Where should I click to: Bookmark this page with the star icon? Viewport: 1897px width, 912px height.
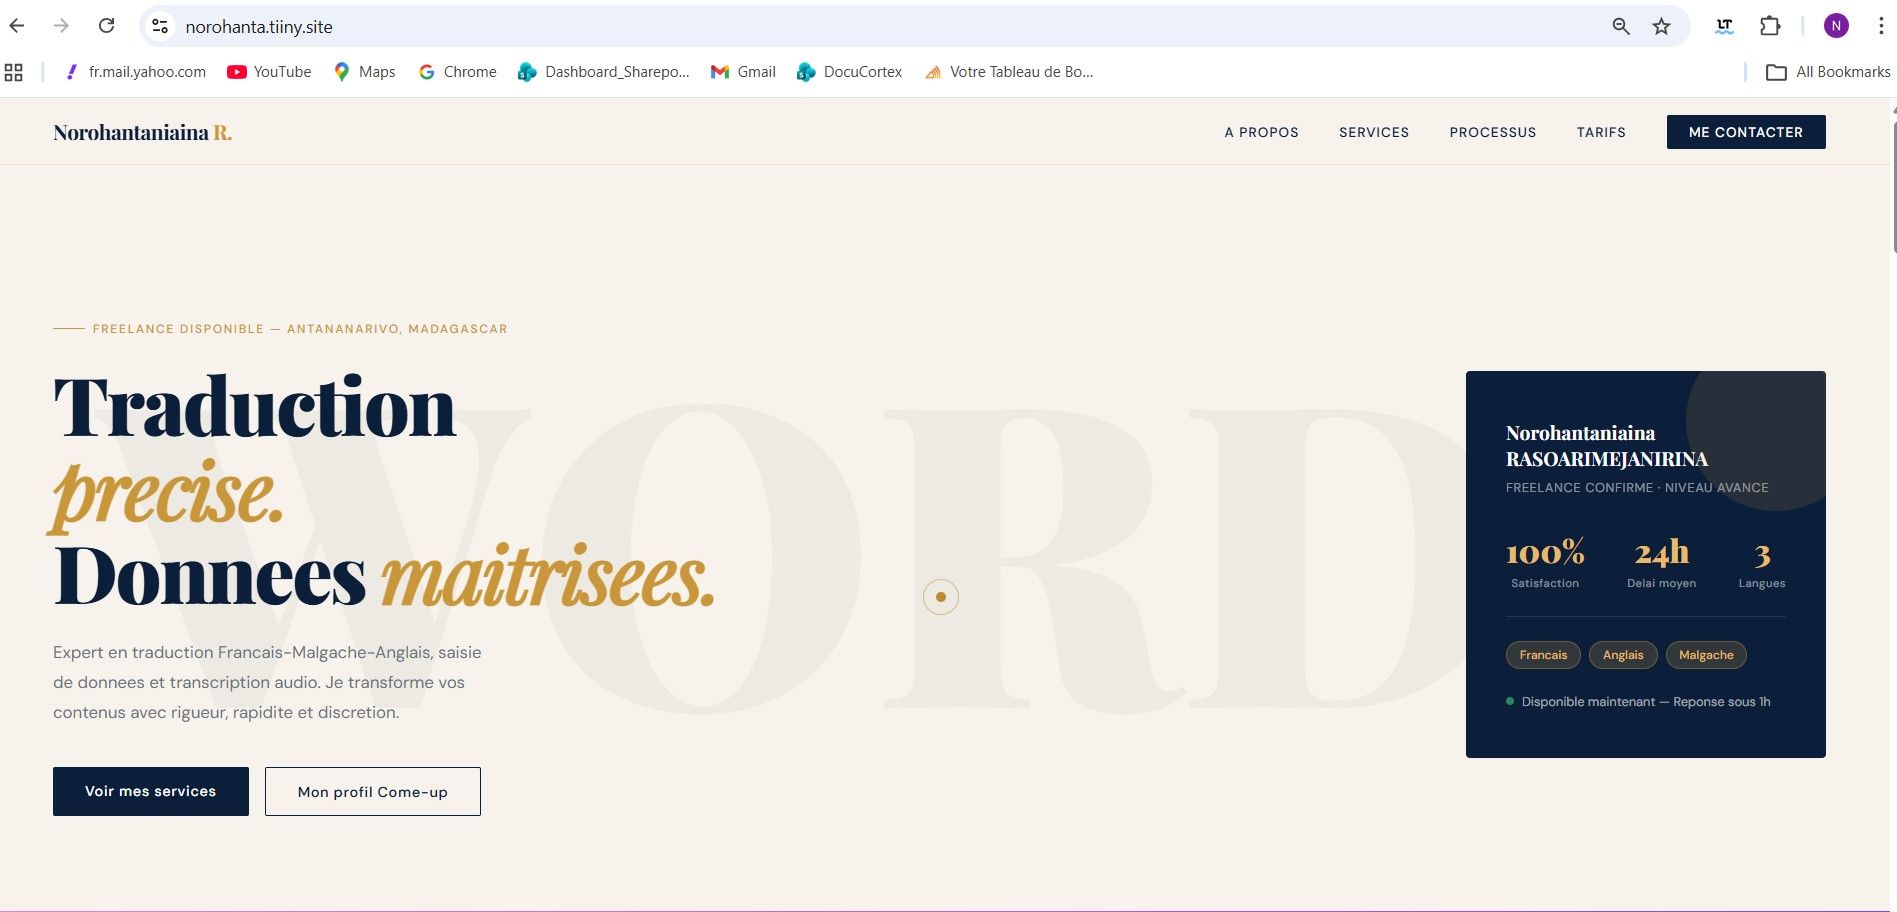1661,26
